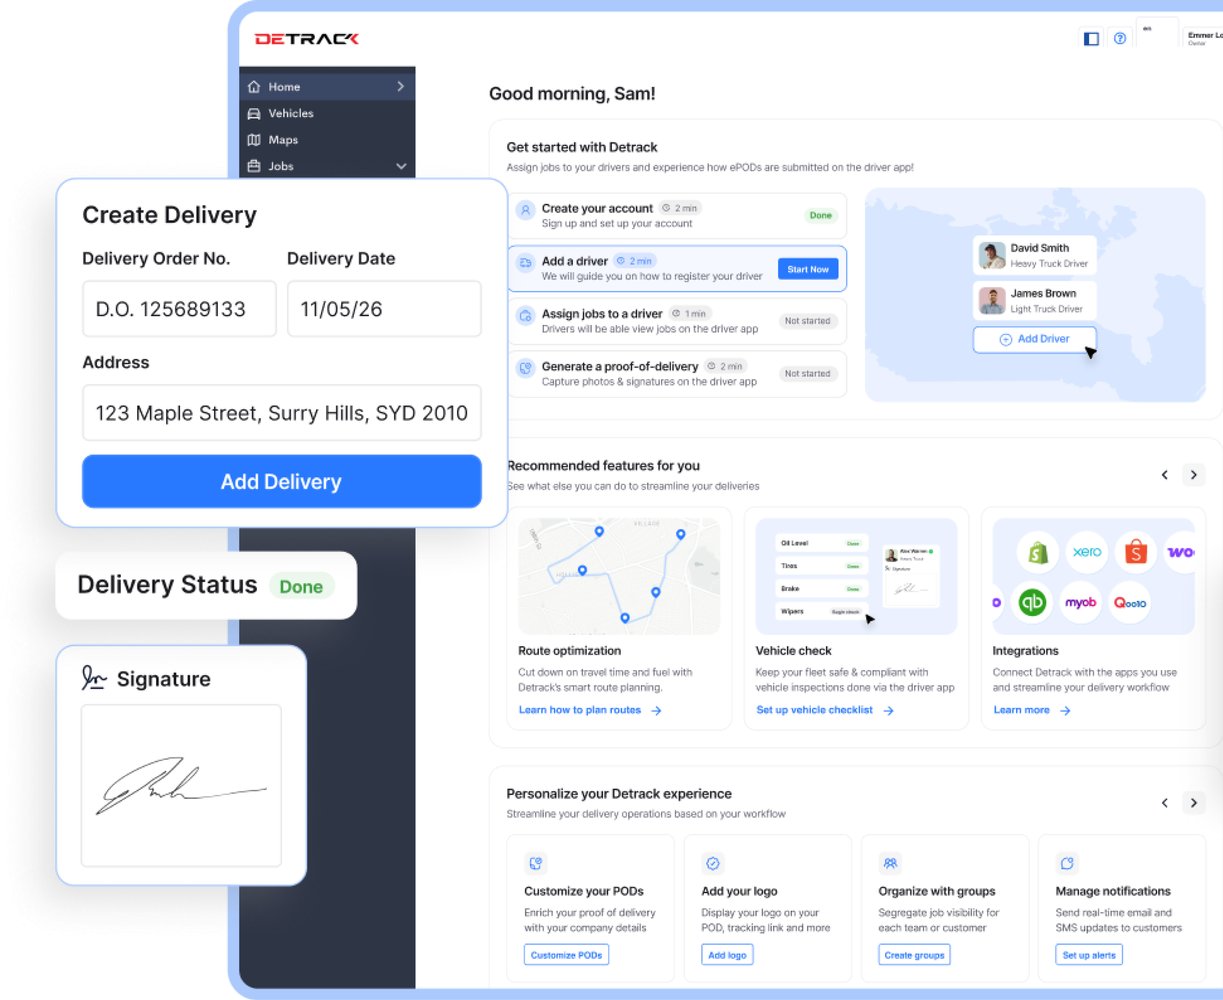Click the Add a driver truck icon

click(525, 263)
